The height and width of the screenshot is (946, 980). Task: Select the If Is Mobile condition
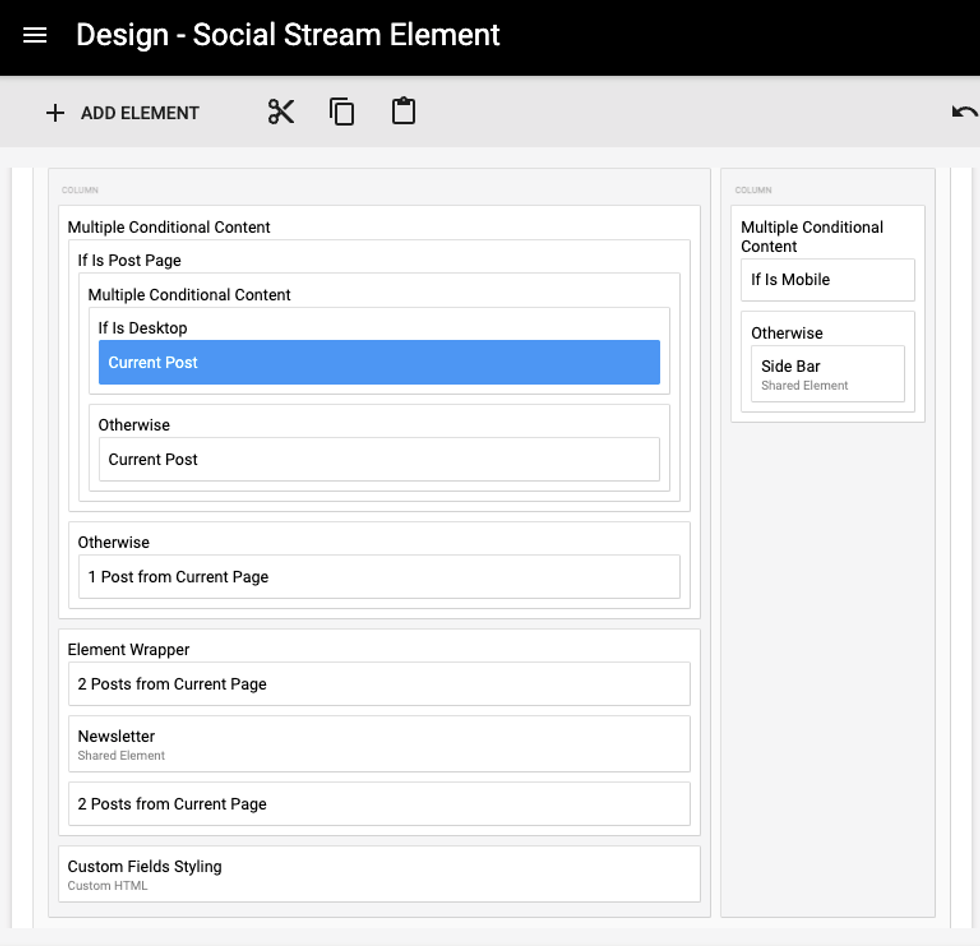click(x=827, y=280)
